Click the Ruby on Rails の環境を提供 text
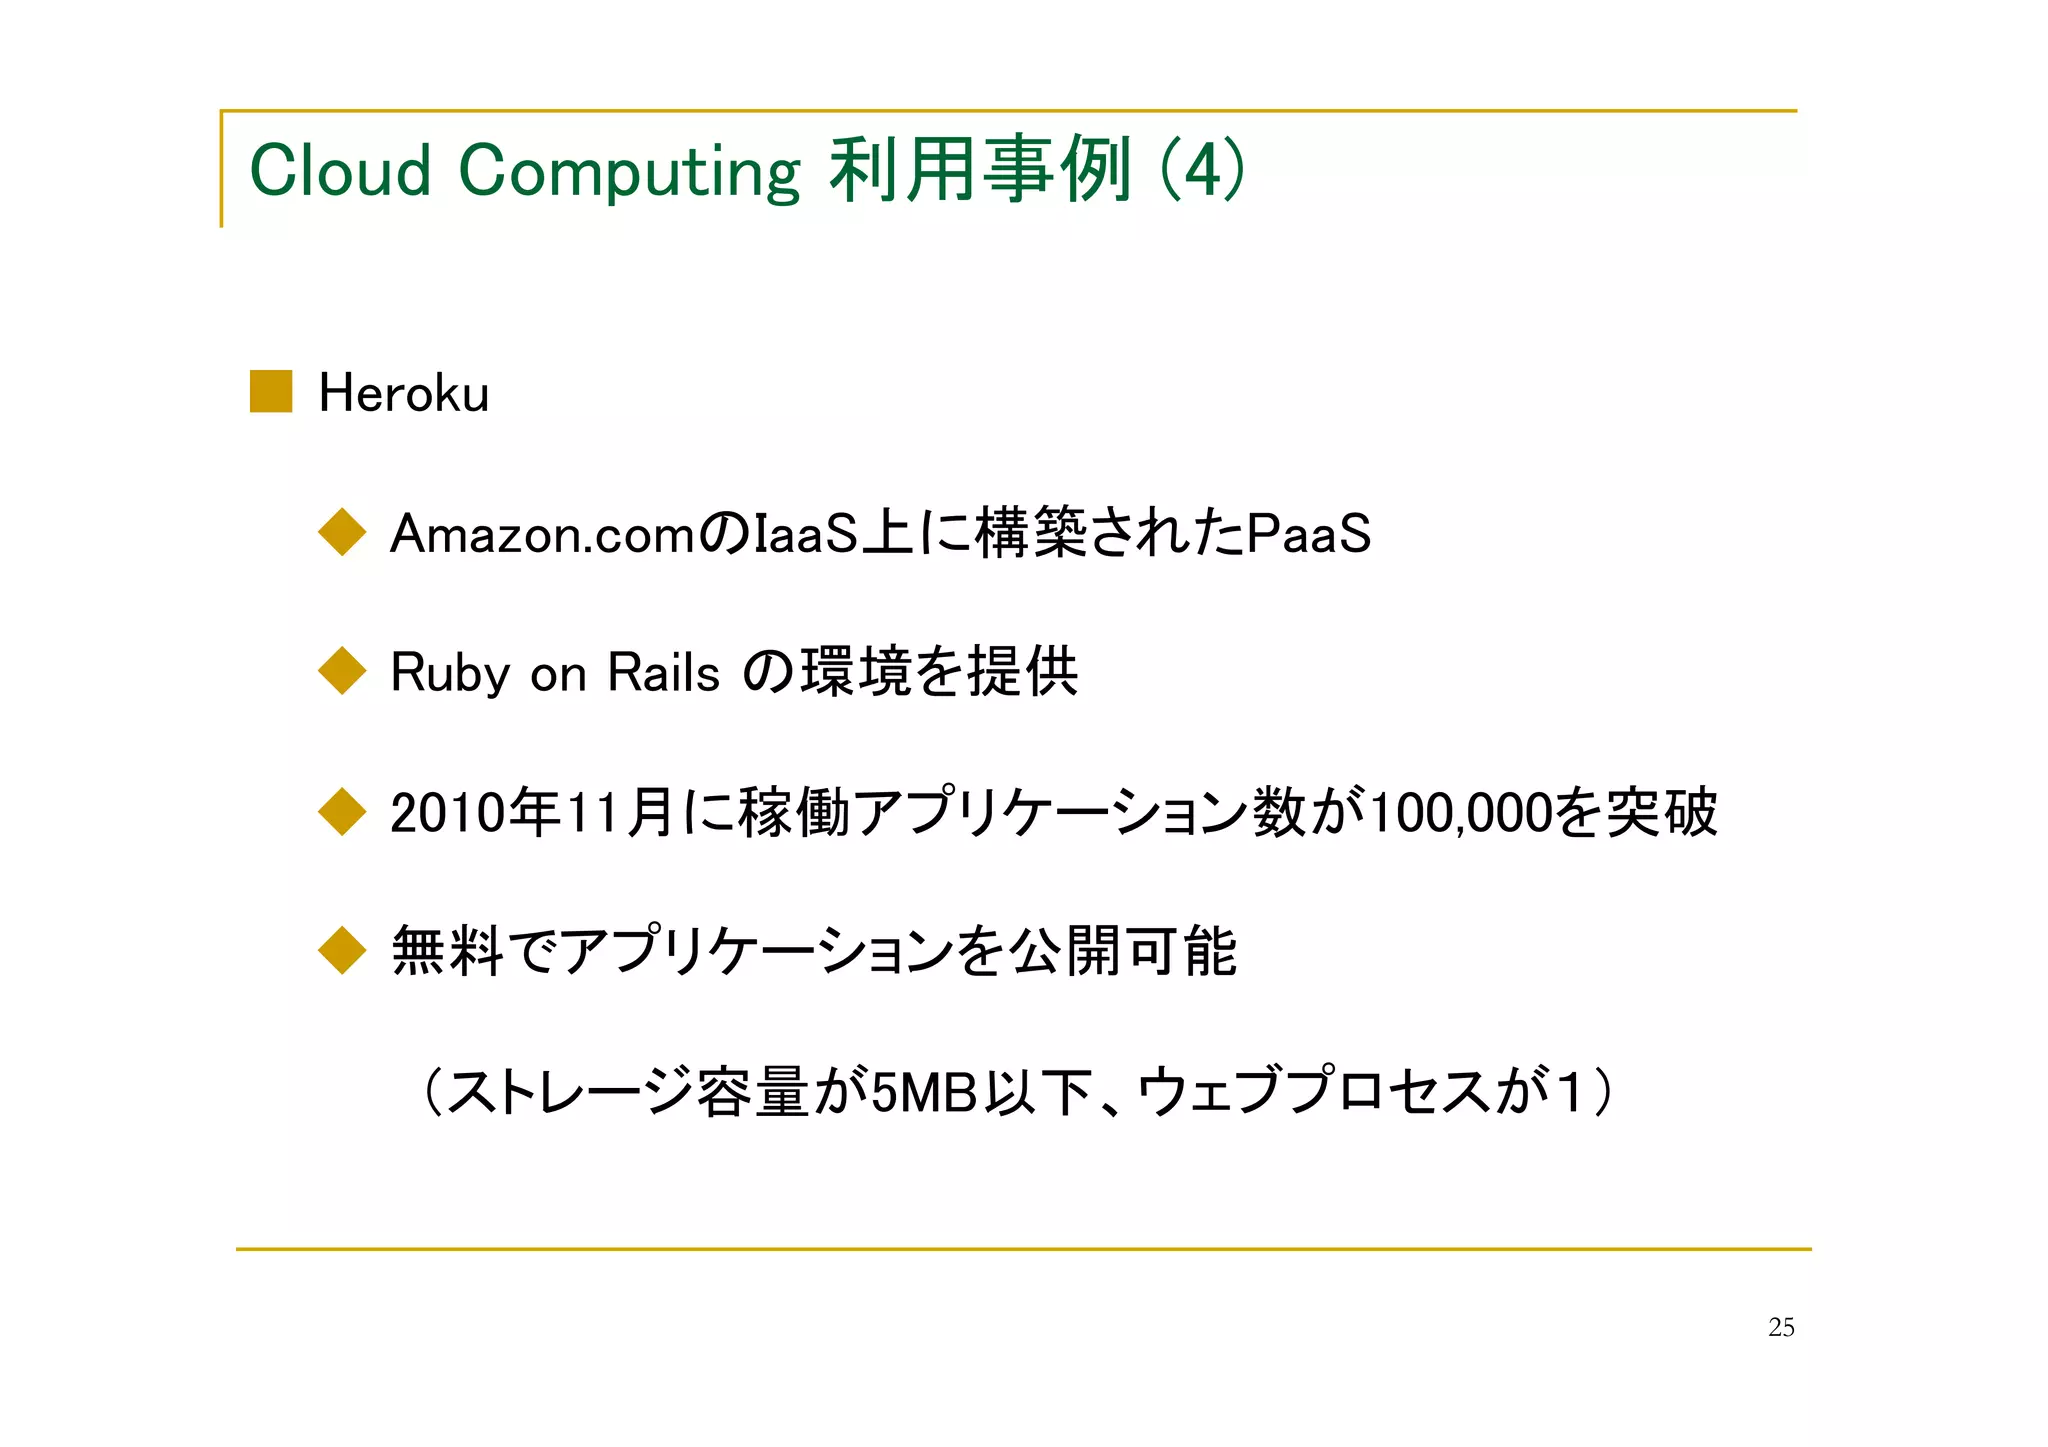 tap(734, 672)
